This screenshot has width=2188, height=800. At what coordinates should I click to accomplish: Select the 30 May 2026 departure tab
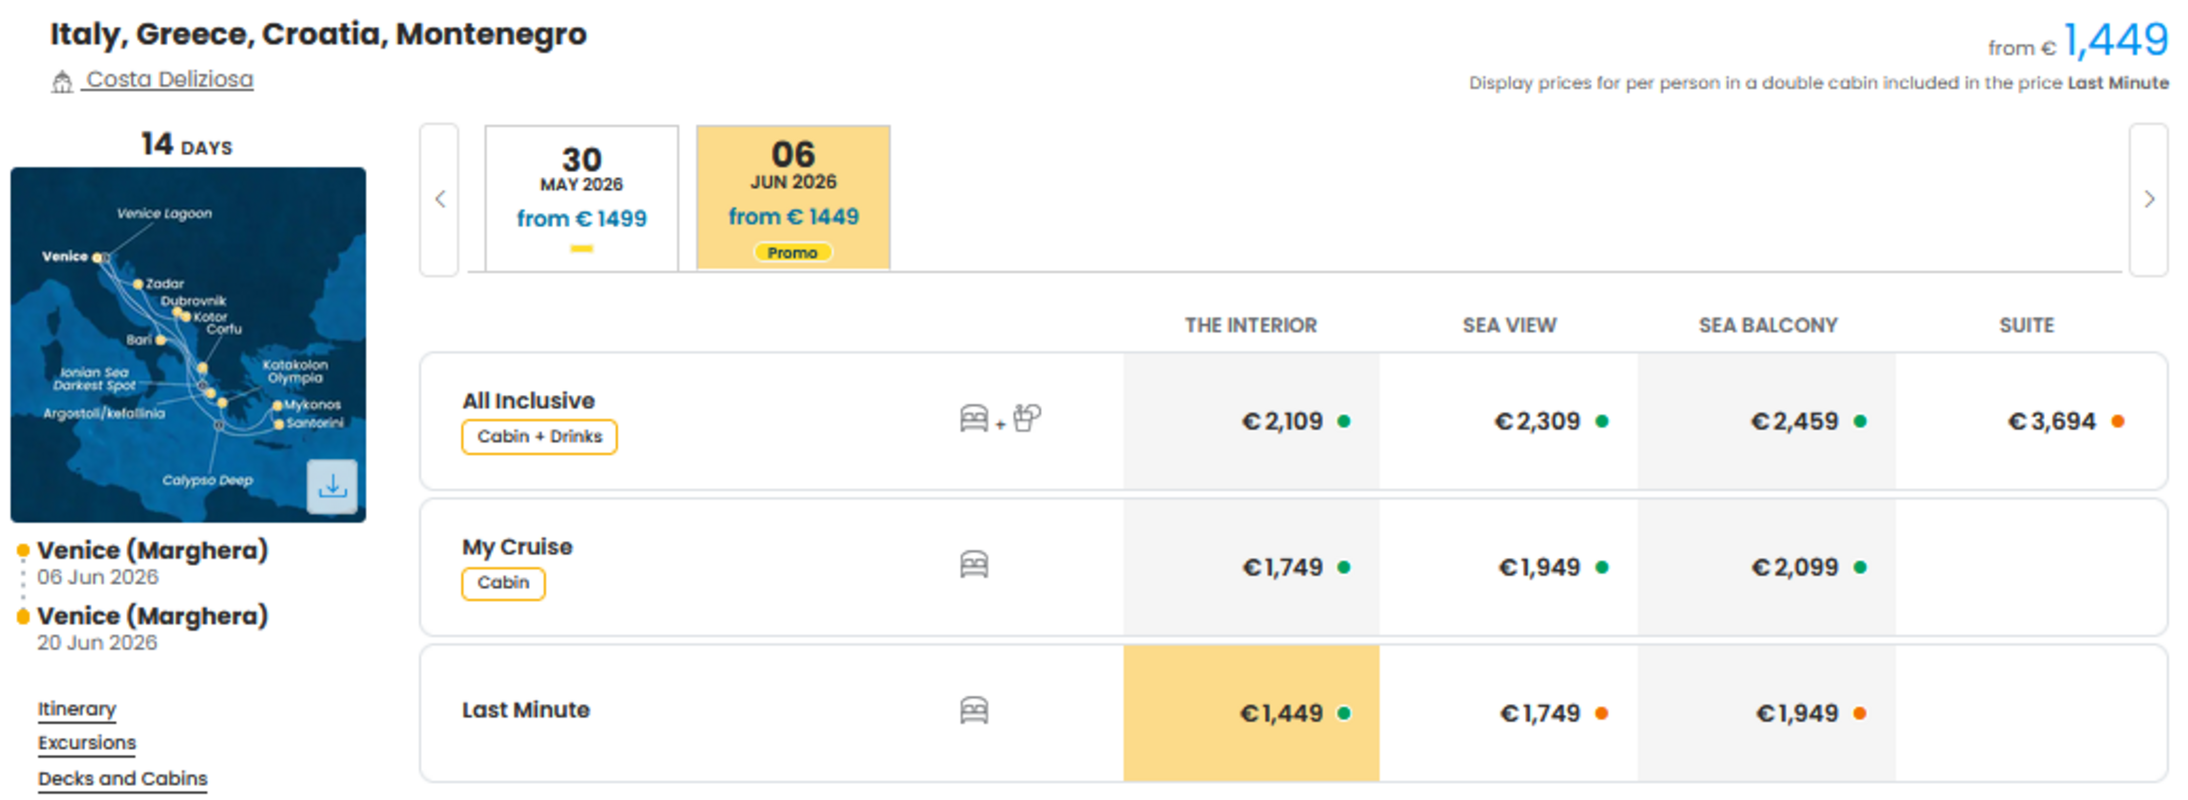point(582,198)
